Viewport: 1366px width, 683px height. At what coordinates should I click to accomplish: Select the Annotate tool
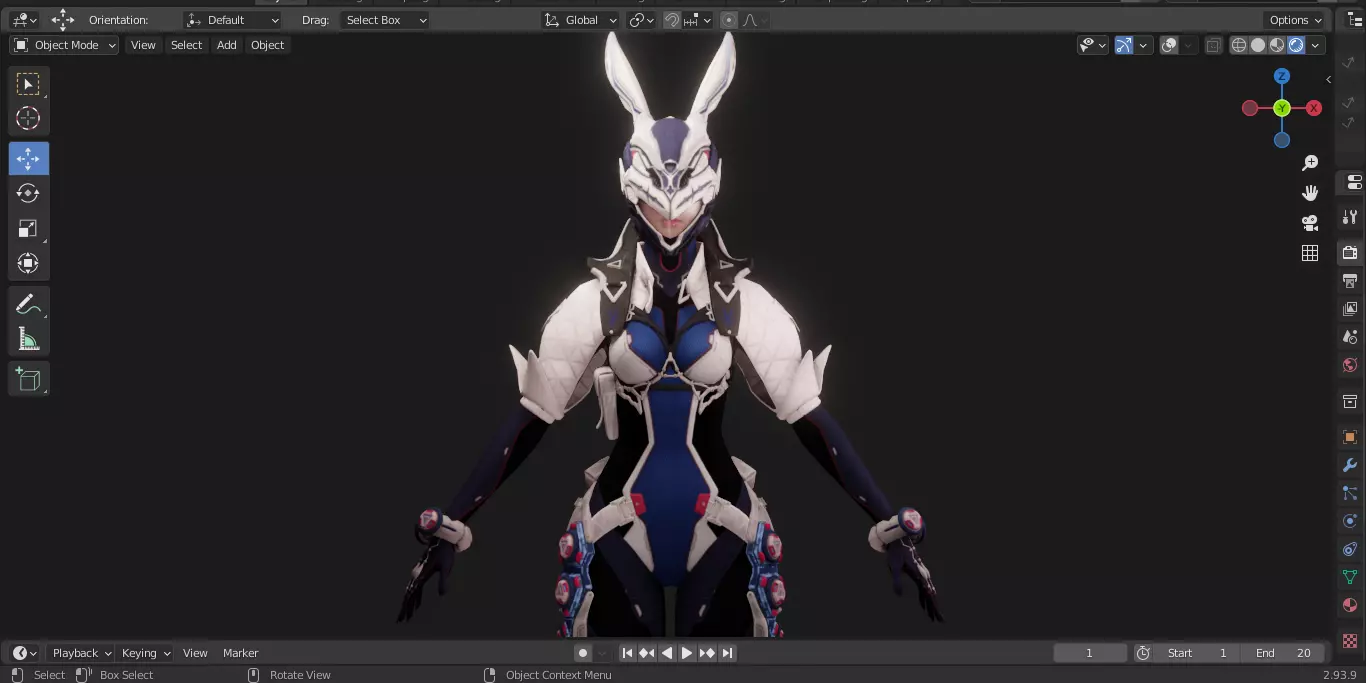(28, 305)
